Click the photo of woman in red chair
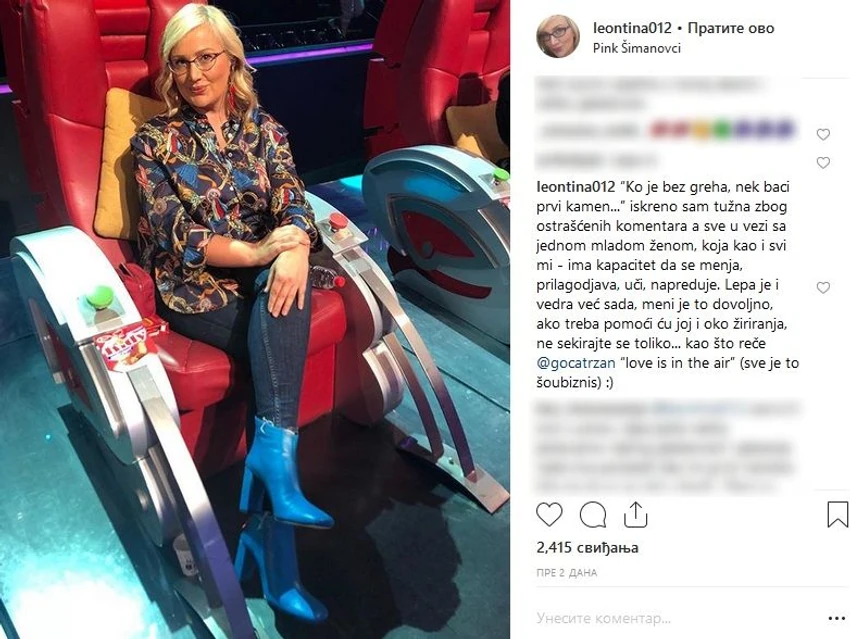Image resolution: width=850 pixels, height=639 pixels. [255, 320]
